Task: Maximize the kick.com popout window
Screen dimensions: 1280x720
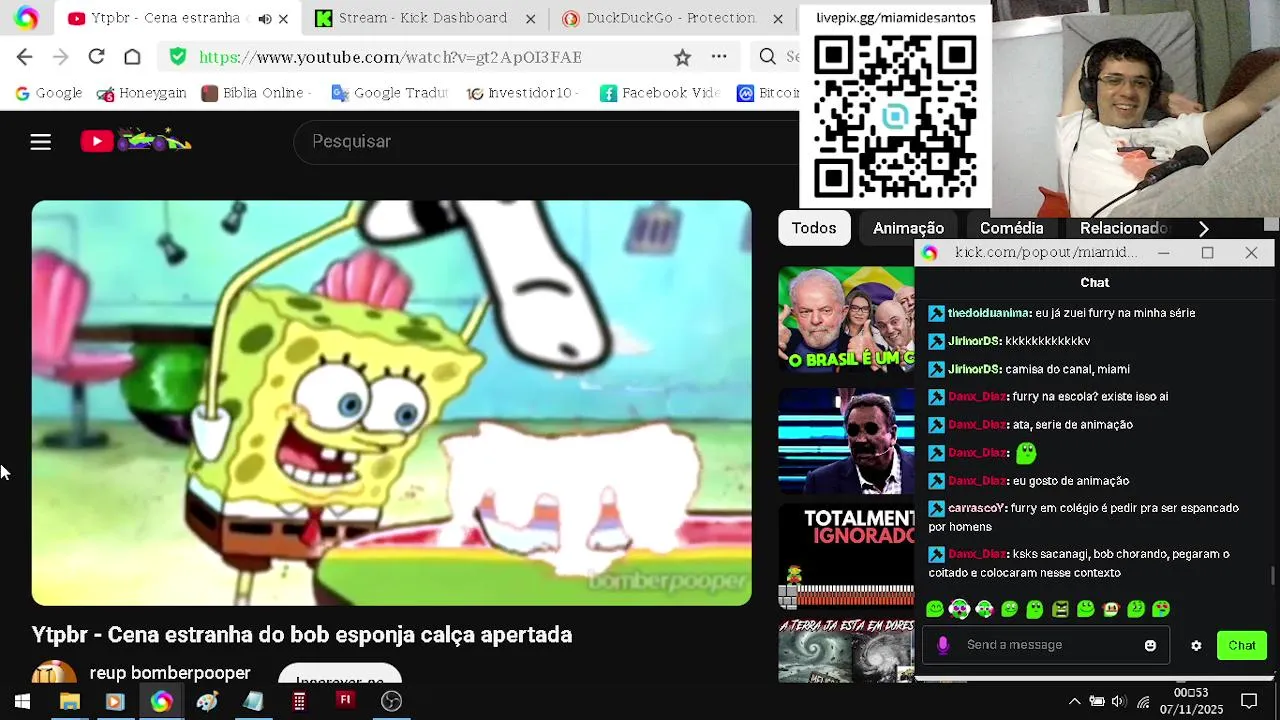Action: [x=1207, y=253]
